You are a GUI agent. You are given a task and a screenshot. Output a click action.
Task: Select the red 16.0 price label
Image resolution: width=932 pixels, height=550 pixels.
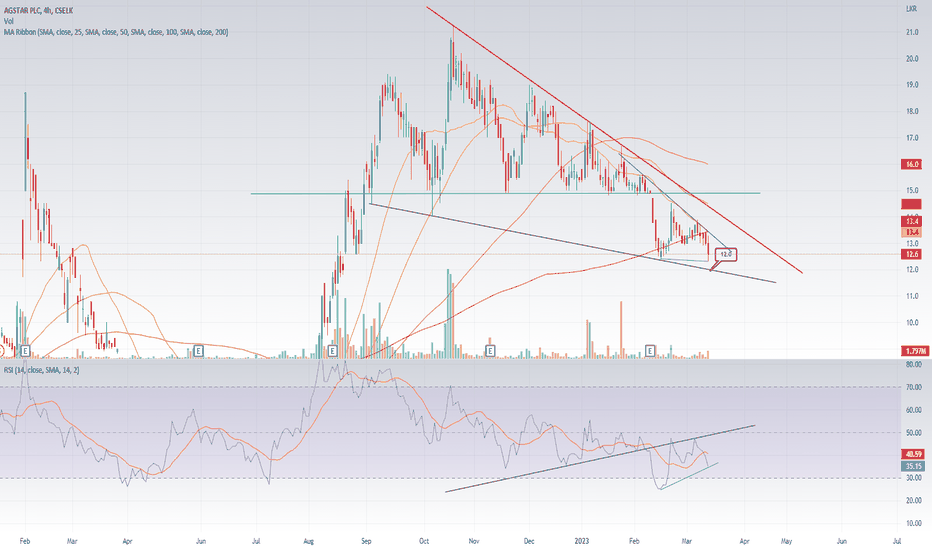click(912, 164)
